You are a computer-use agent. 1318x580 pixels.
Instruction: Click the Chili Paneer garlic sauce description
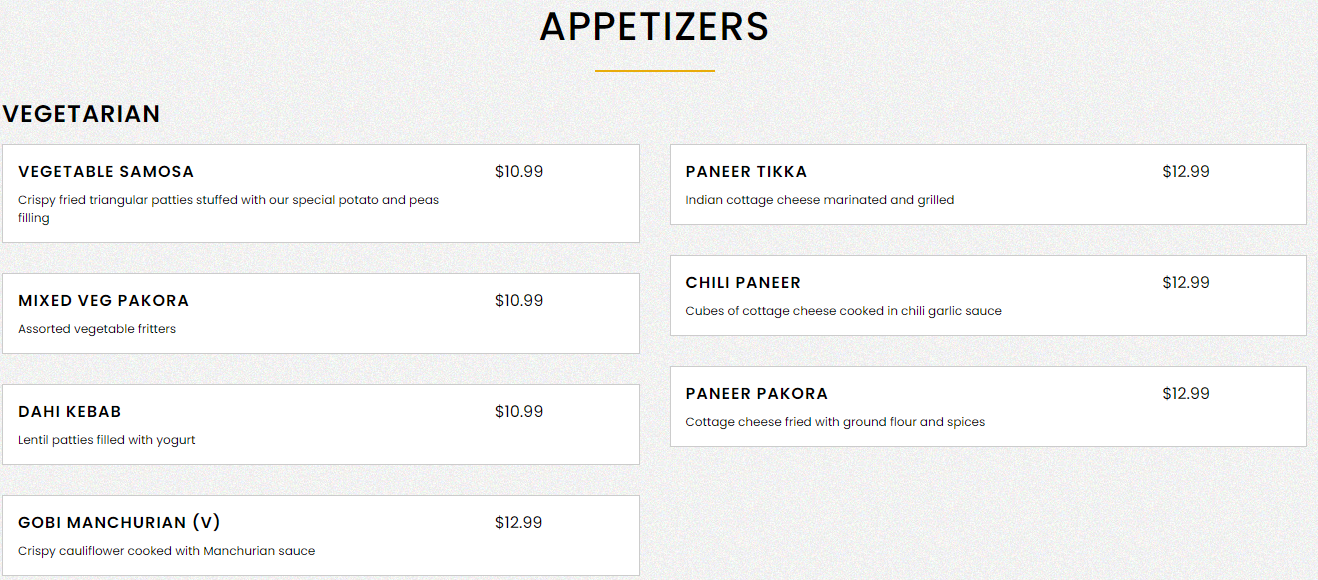[x=843, y=311]
